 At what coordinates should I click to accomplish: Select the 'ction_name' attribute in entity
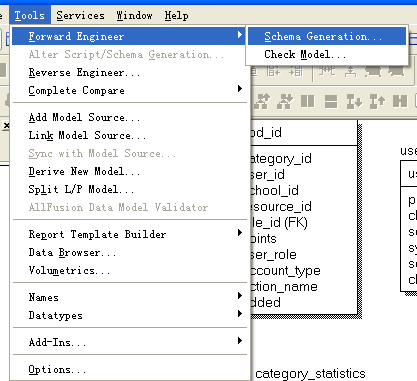tap(284, 287)
